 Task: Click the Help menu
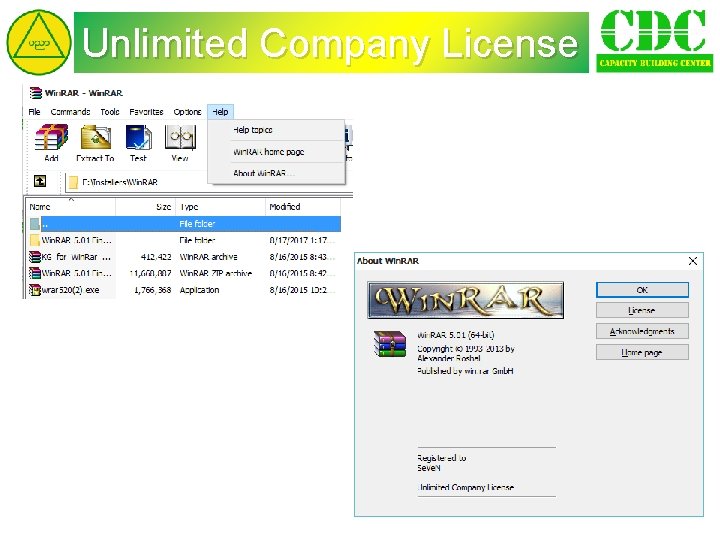220,112
